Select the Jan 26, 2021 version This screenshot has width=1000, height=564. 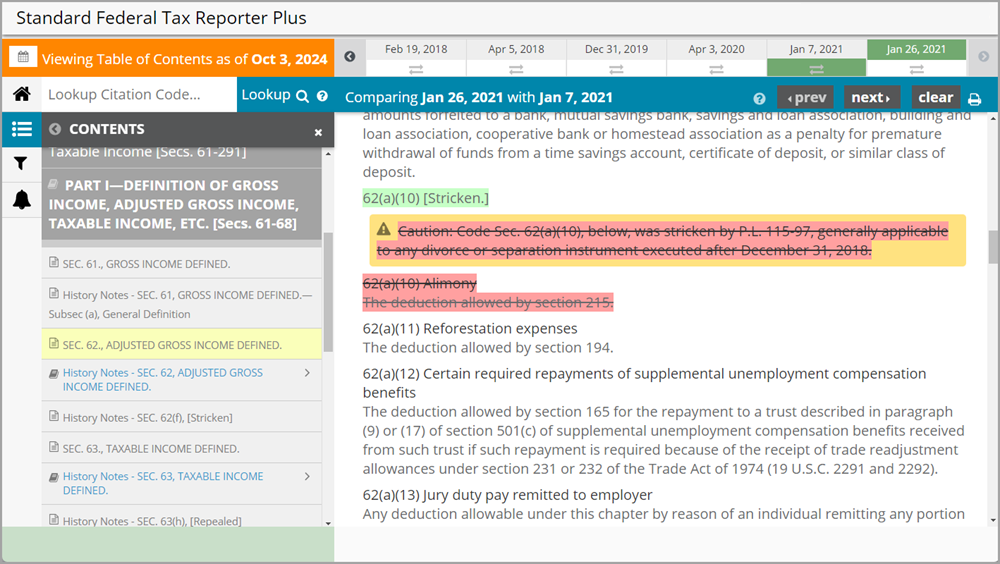point(916,49)
